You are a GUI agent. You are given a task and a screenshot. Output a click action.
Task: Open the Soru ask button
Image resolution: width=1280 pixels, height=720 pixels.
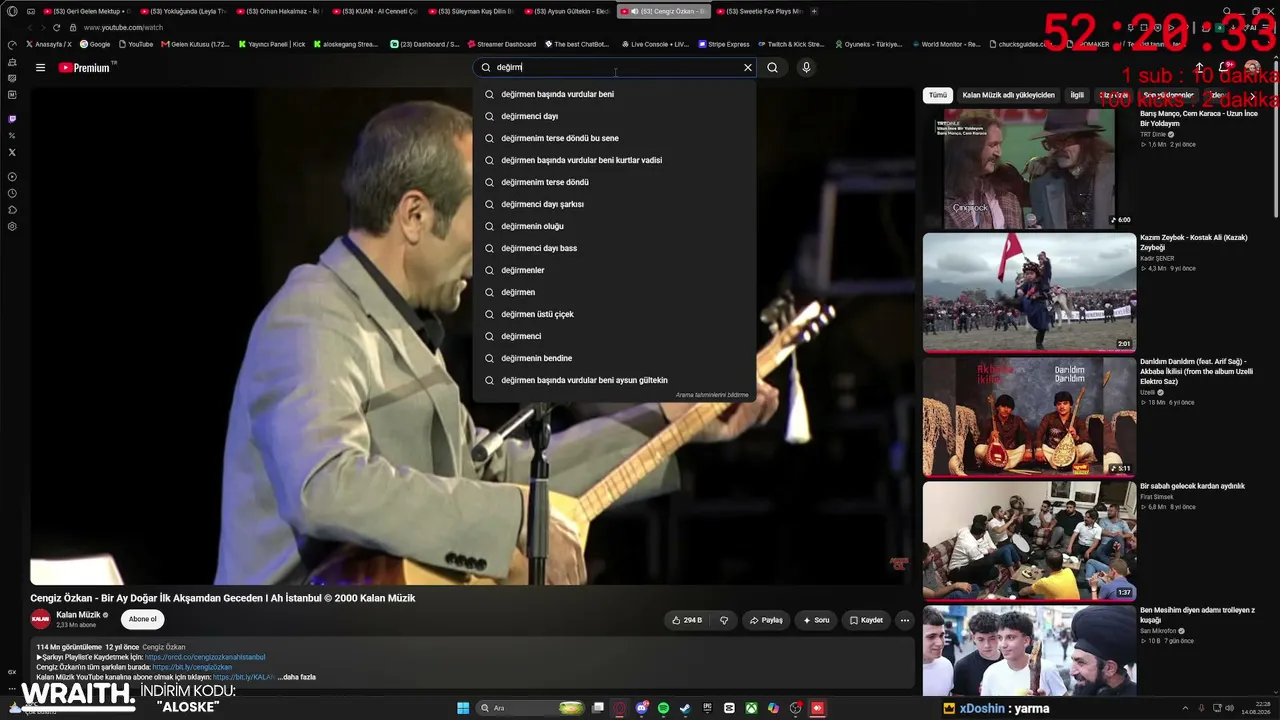point(816,620)
